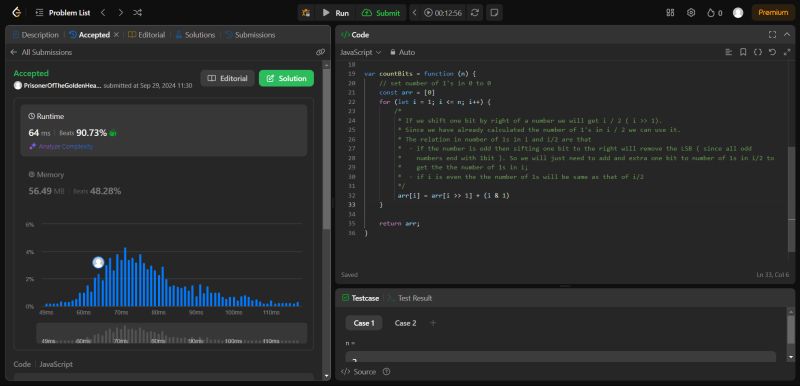Click the bookmark icon in editor toolbar

point(743,52)
